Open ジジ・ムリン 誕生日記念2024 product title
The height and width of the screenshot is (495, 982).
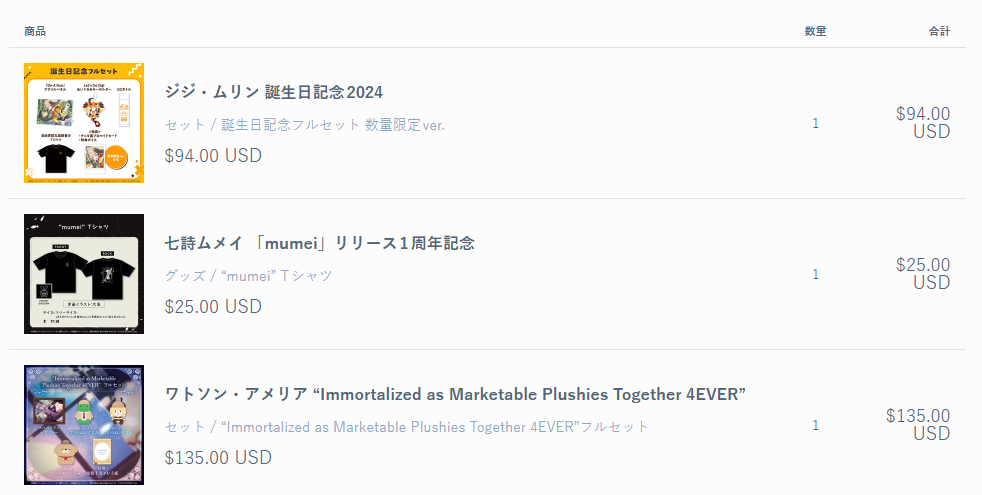(x=274, y=92)
